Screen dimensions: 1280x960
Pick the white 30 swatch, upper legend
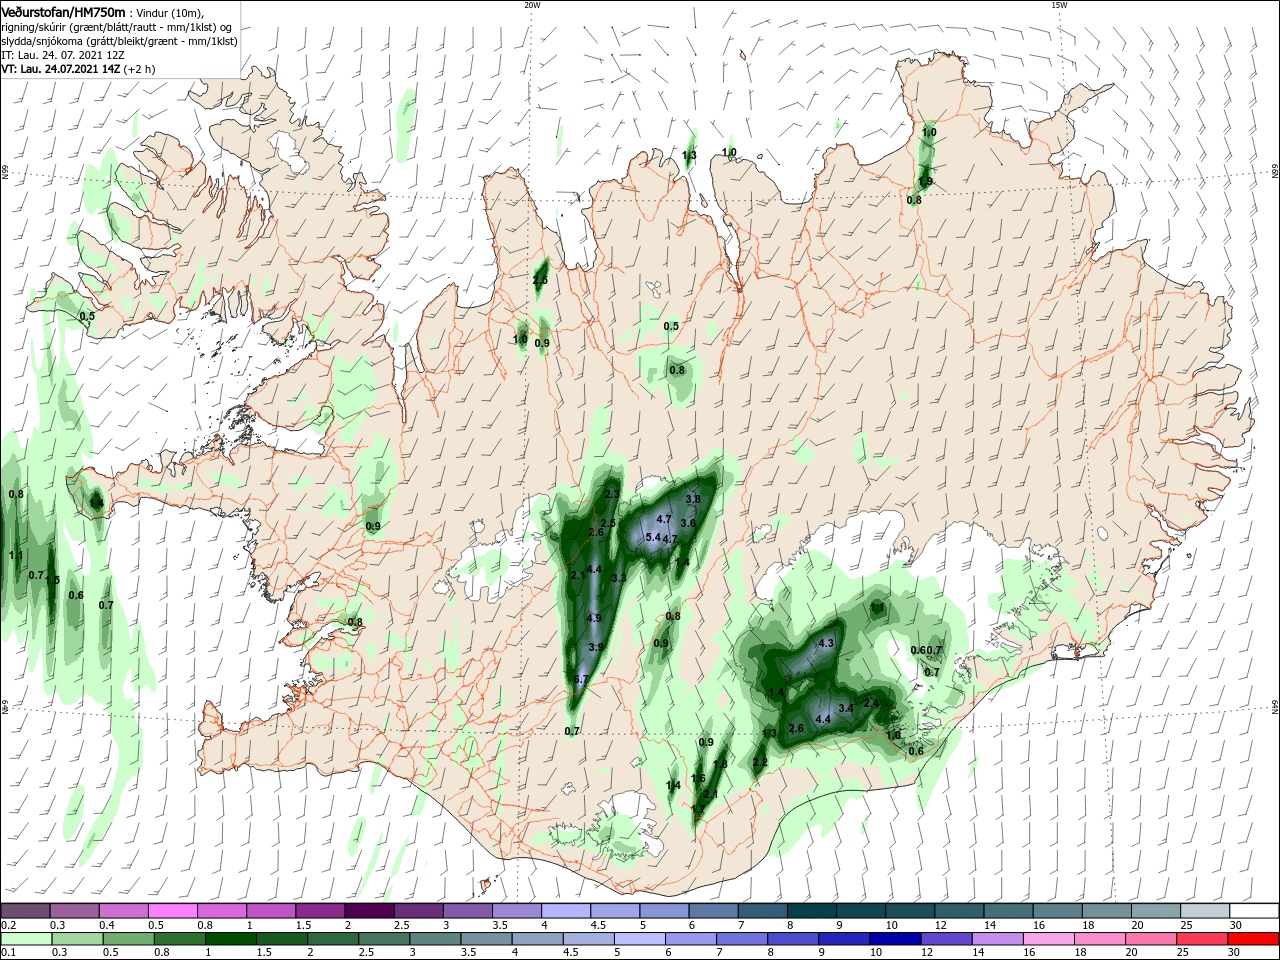point(1254,911)
